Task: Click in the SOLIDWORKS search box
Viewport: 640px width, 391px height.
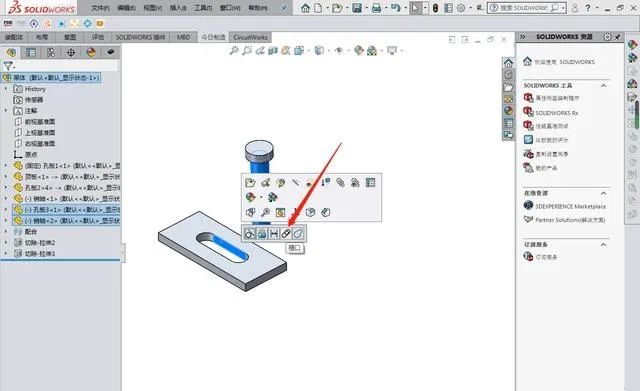Action: (524, 8)
